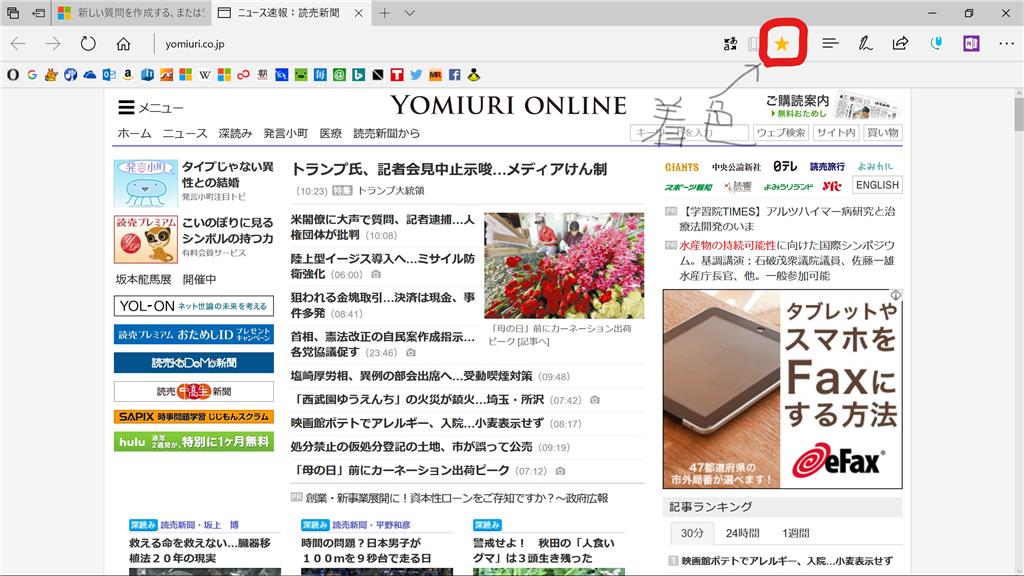1024x576 pixels.
Task: Open 発言小町 navigation item
Action: pos(285,133)
